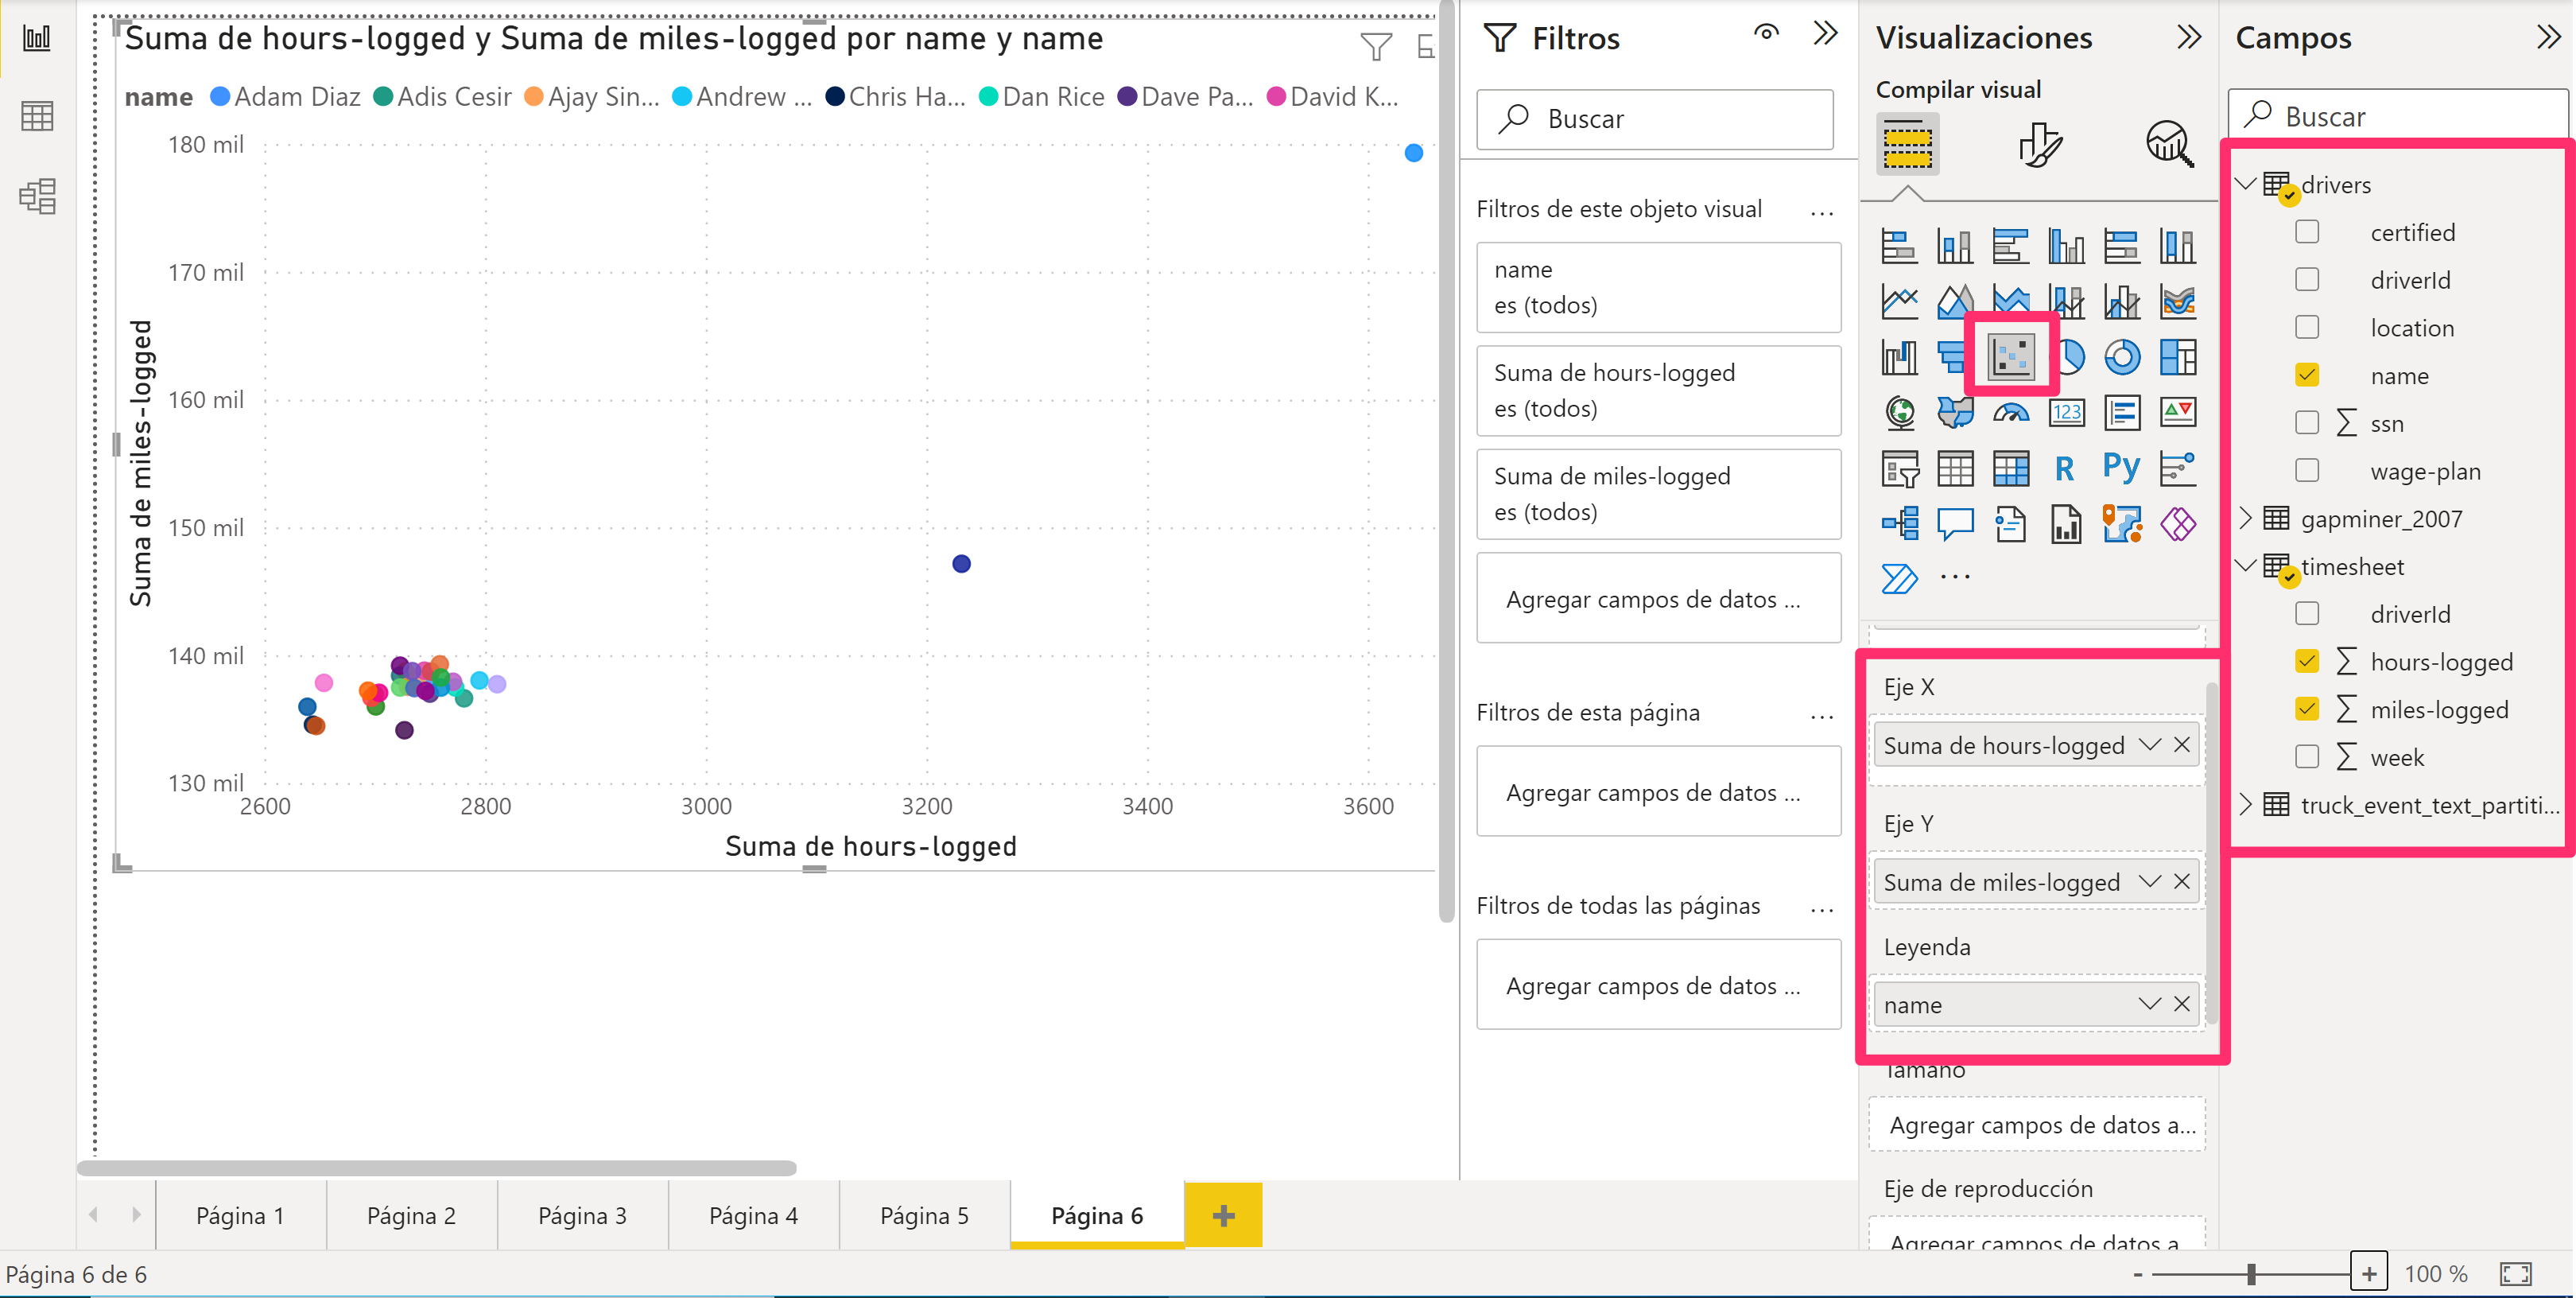This screenshot has height=1298, width=2576.
Task: Click Agregar campos de datos en Filtros página
Action: pos(1653,793)
